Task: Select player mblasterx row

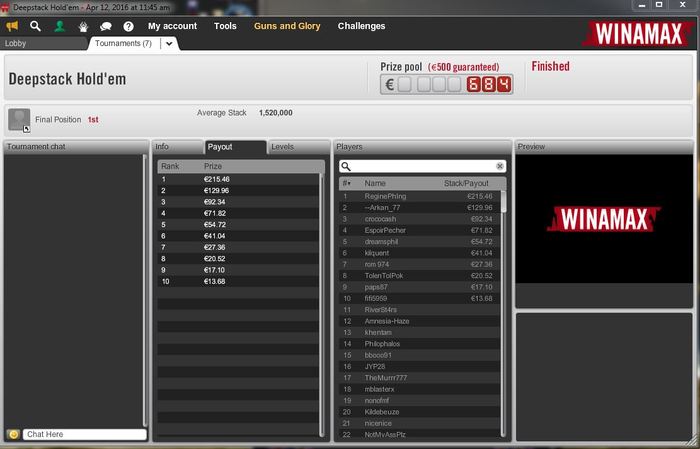Action: (x=420, y=389)
